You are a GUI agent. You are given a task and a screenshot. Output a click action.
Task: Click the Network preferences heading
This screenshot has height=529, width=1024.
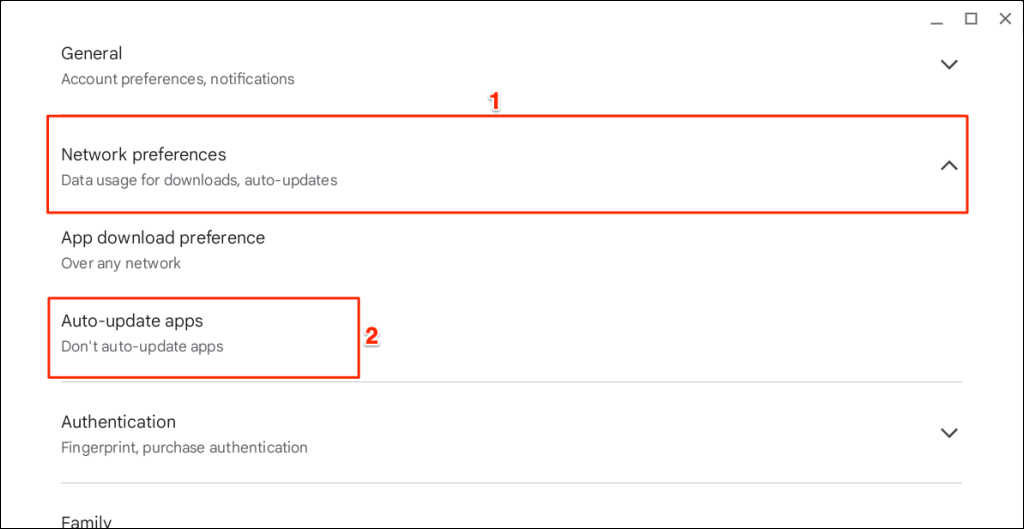[144, 154]
